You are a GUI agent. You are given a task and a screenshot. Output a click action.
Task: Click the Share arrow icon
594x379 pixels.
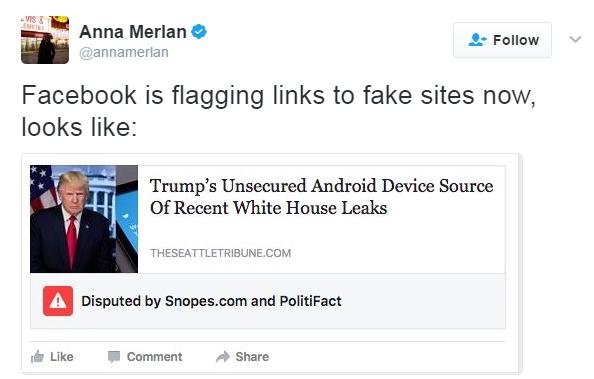[223, 357]
